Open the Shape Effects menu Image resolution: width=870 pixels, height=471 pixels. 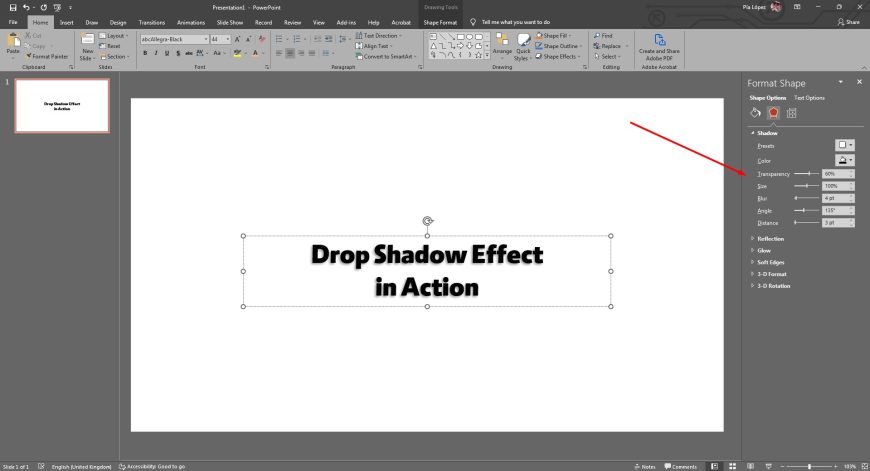coord(558,57)
